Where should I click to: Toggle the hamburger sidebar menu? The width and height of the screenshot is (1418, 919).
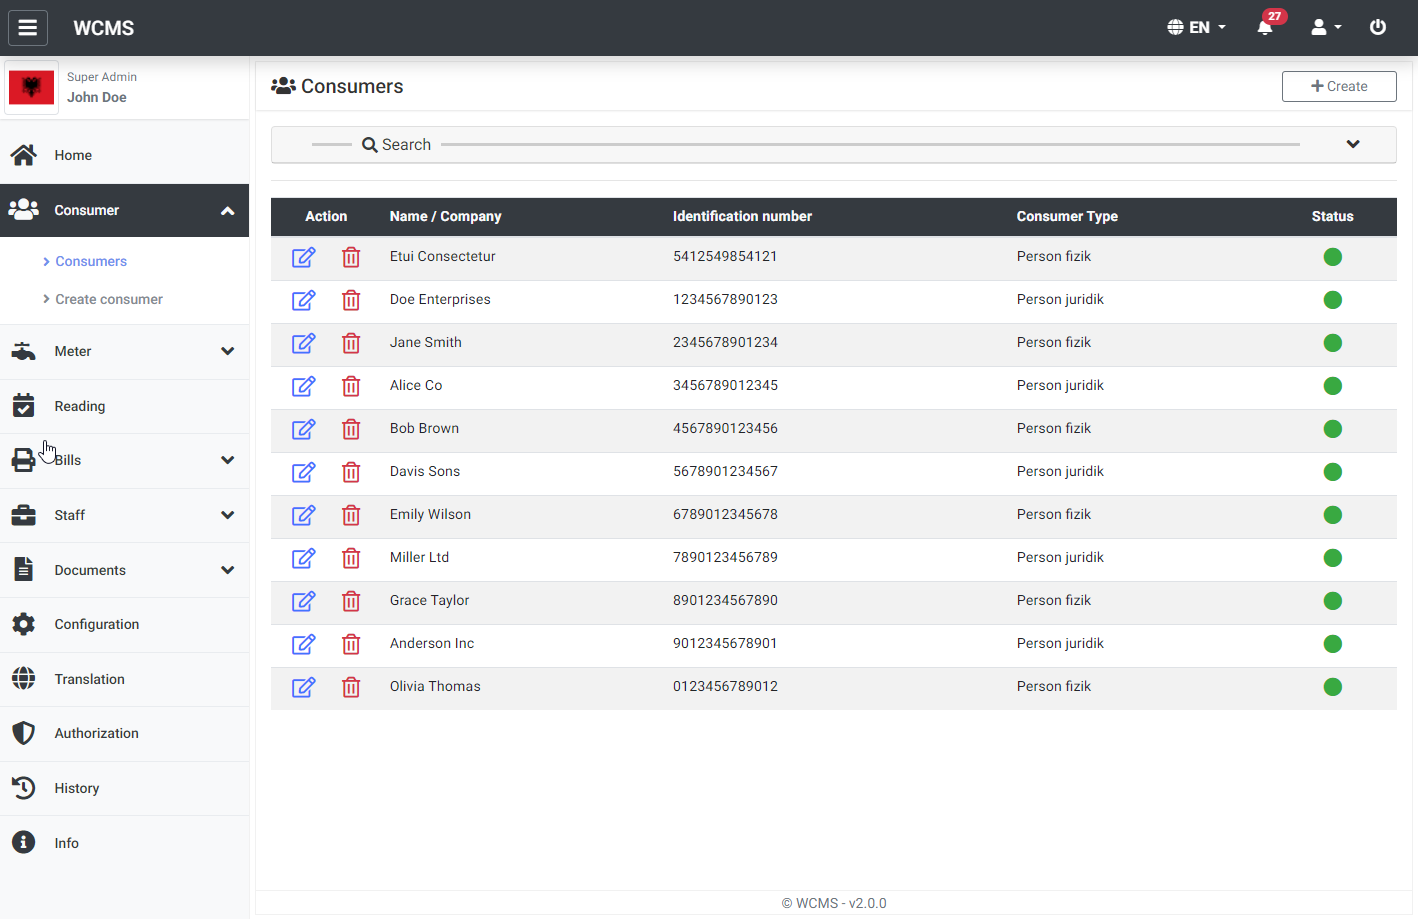28,28
